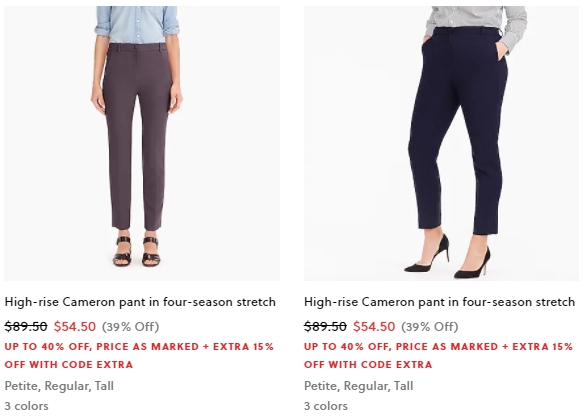Click the right High-rise Cameron pant title
The width and height of the screenshot is (587, 418).
coord(440,302)
